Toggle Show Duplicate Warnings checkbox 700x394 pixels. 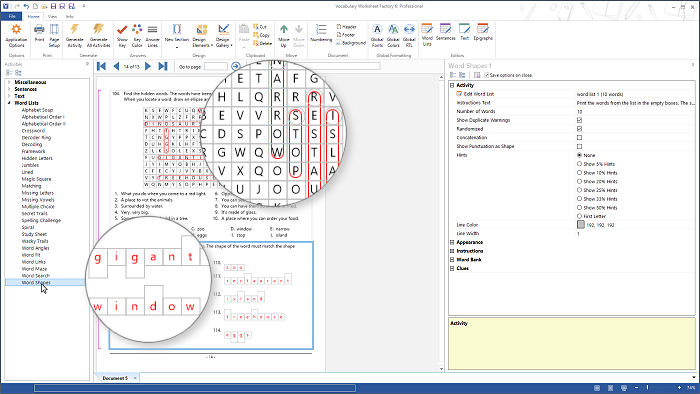pyautogui.click(x=579, y=120)
